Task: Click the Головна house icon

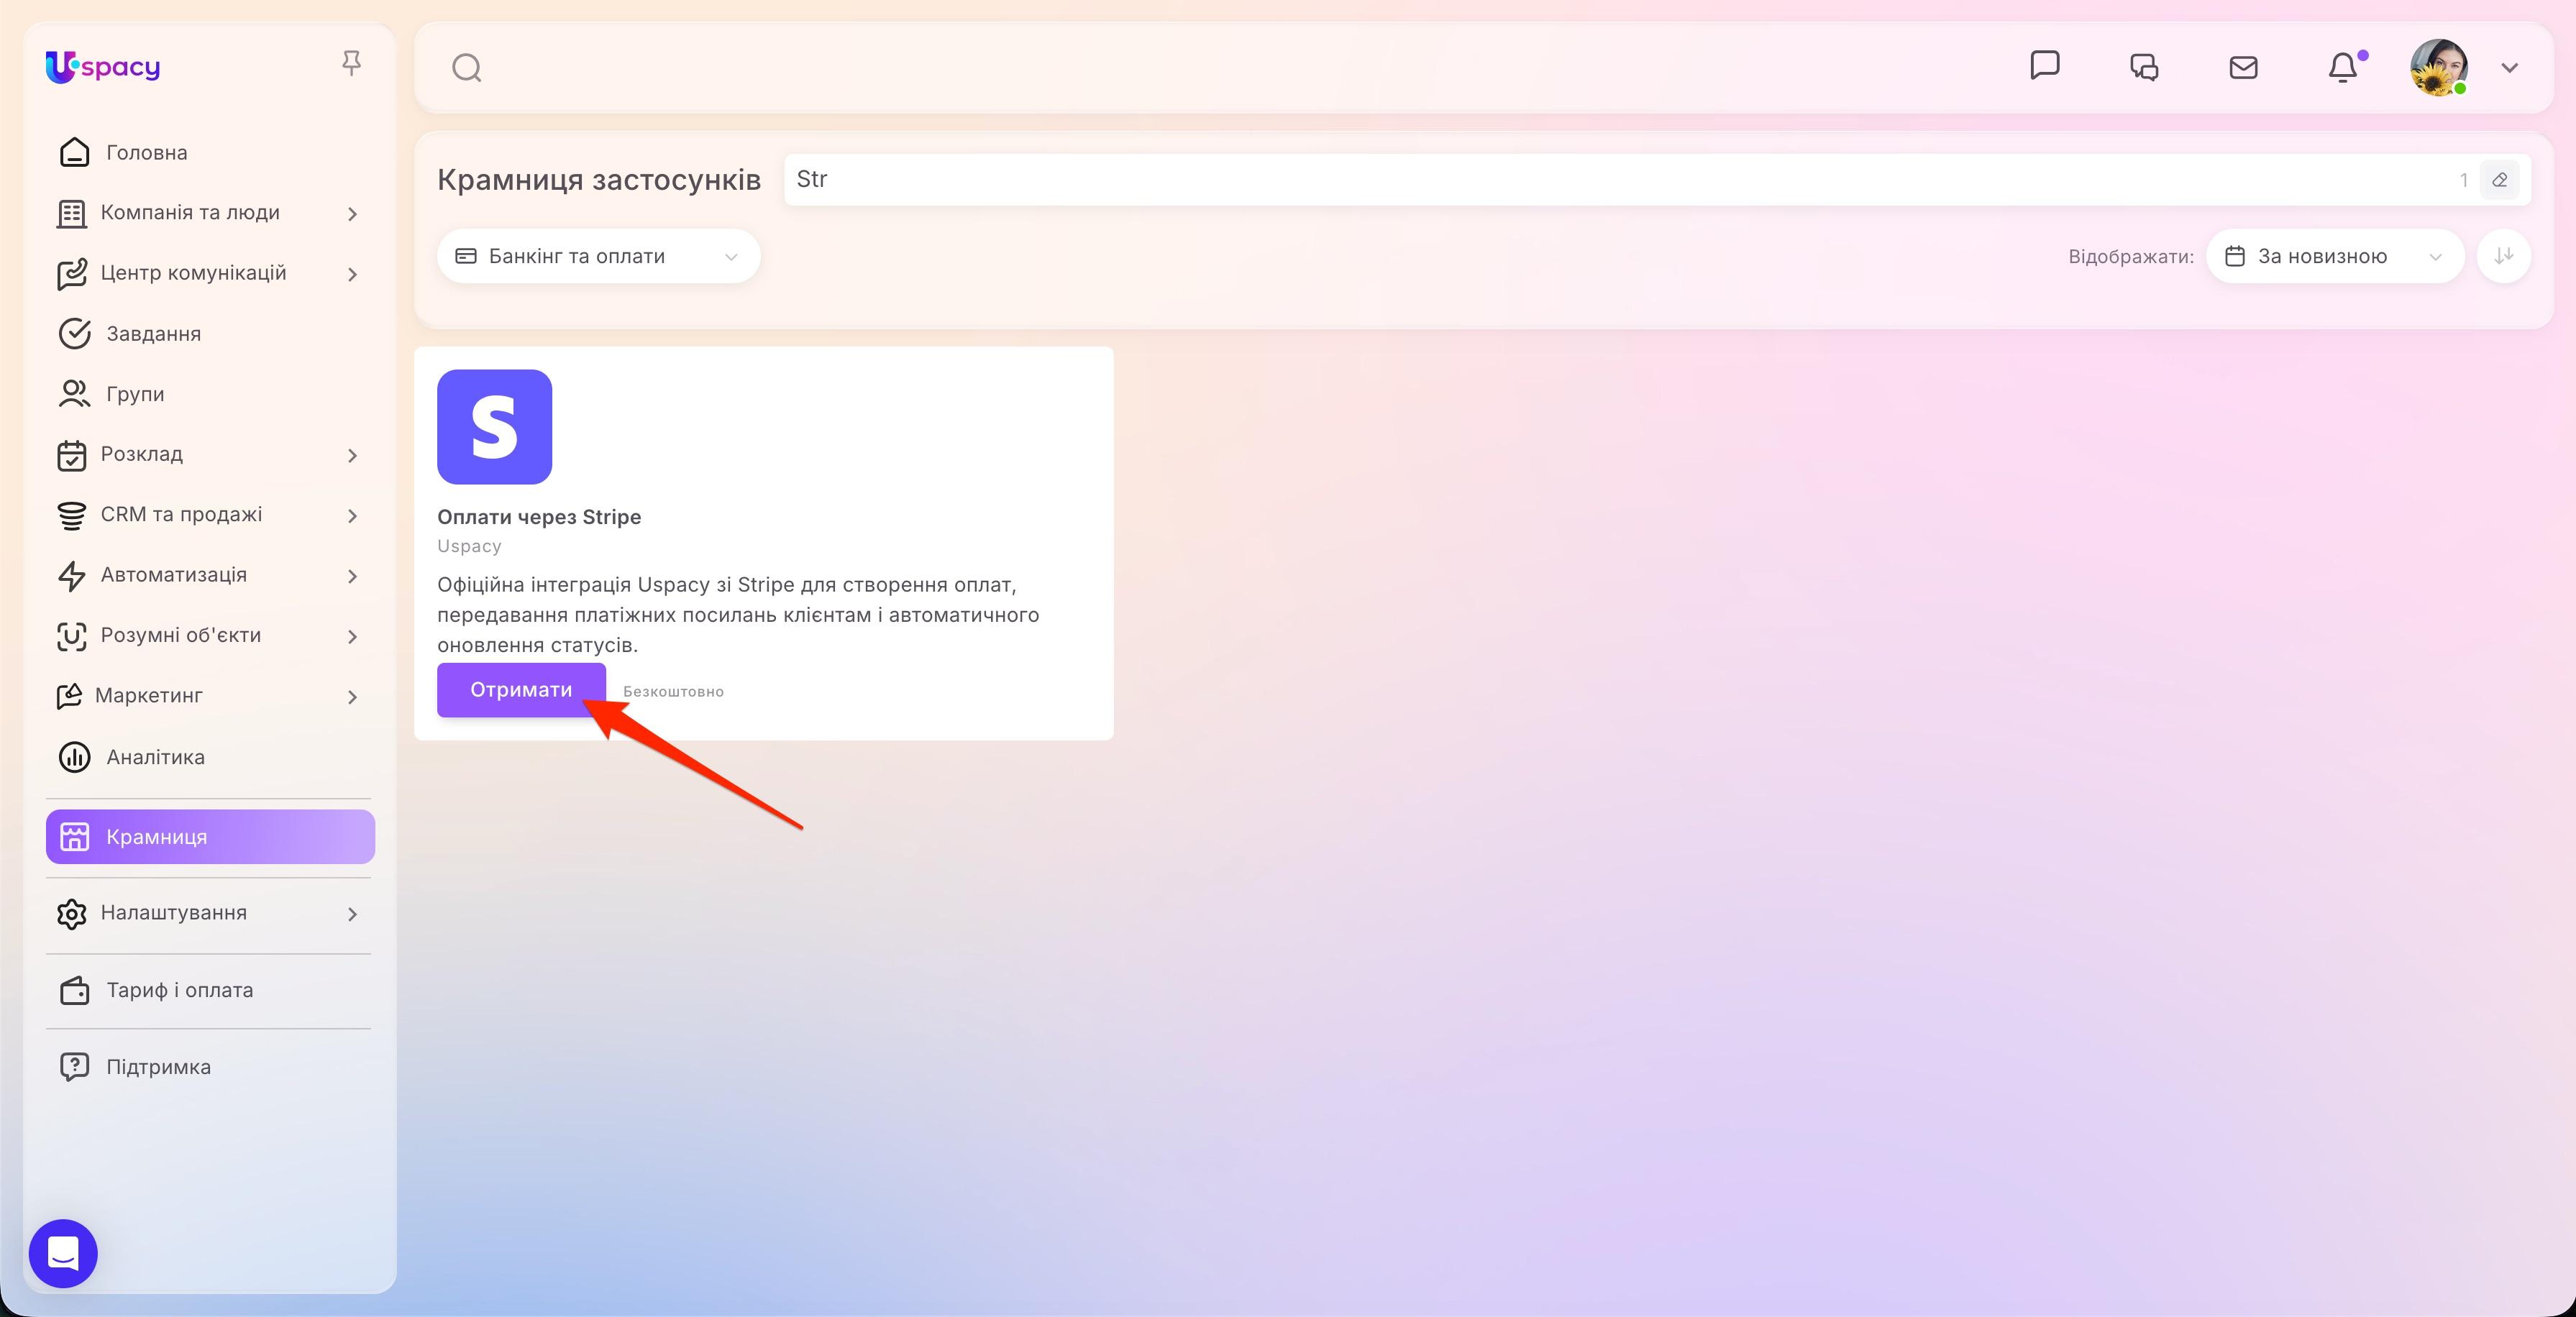Action: pos(74,152)
